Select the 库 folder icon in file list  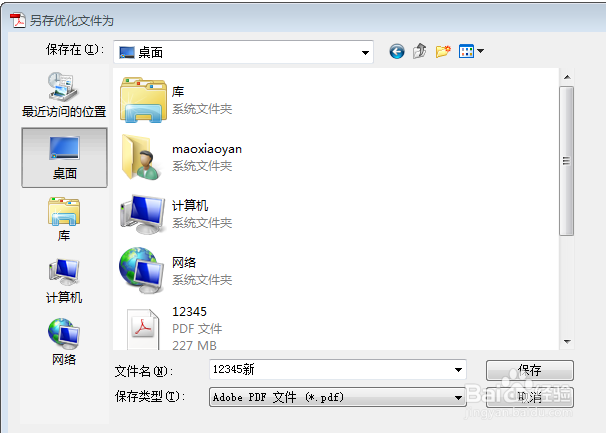click(143, 100)
